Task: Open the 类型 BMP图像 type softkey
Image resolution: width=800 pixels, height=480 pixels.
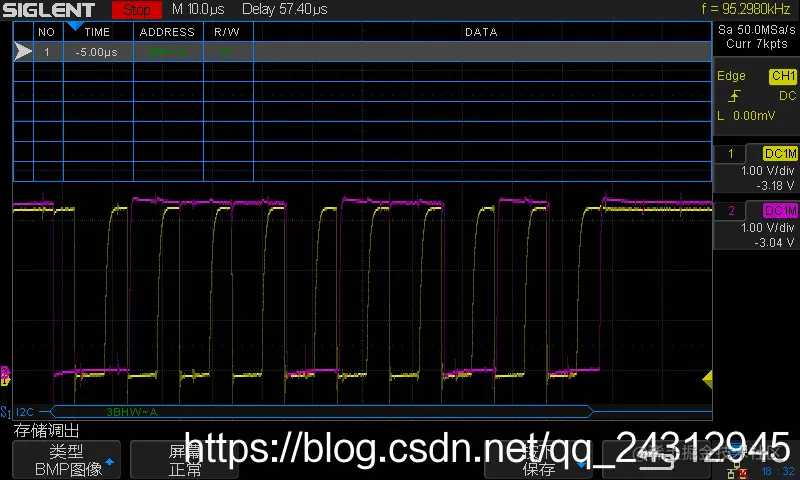Action: click(x=66, y=460)
